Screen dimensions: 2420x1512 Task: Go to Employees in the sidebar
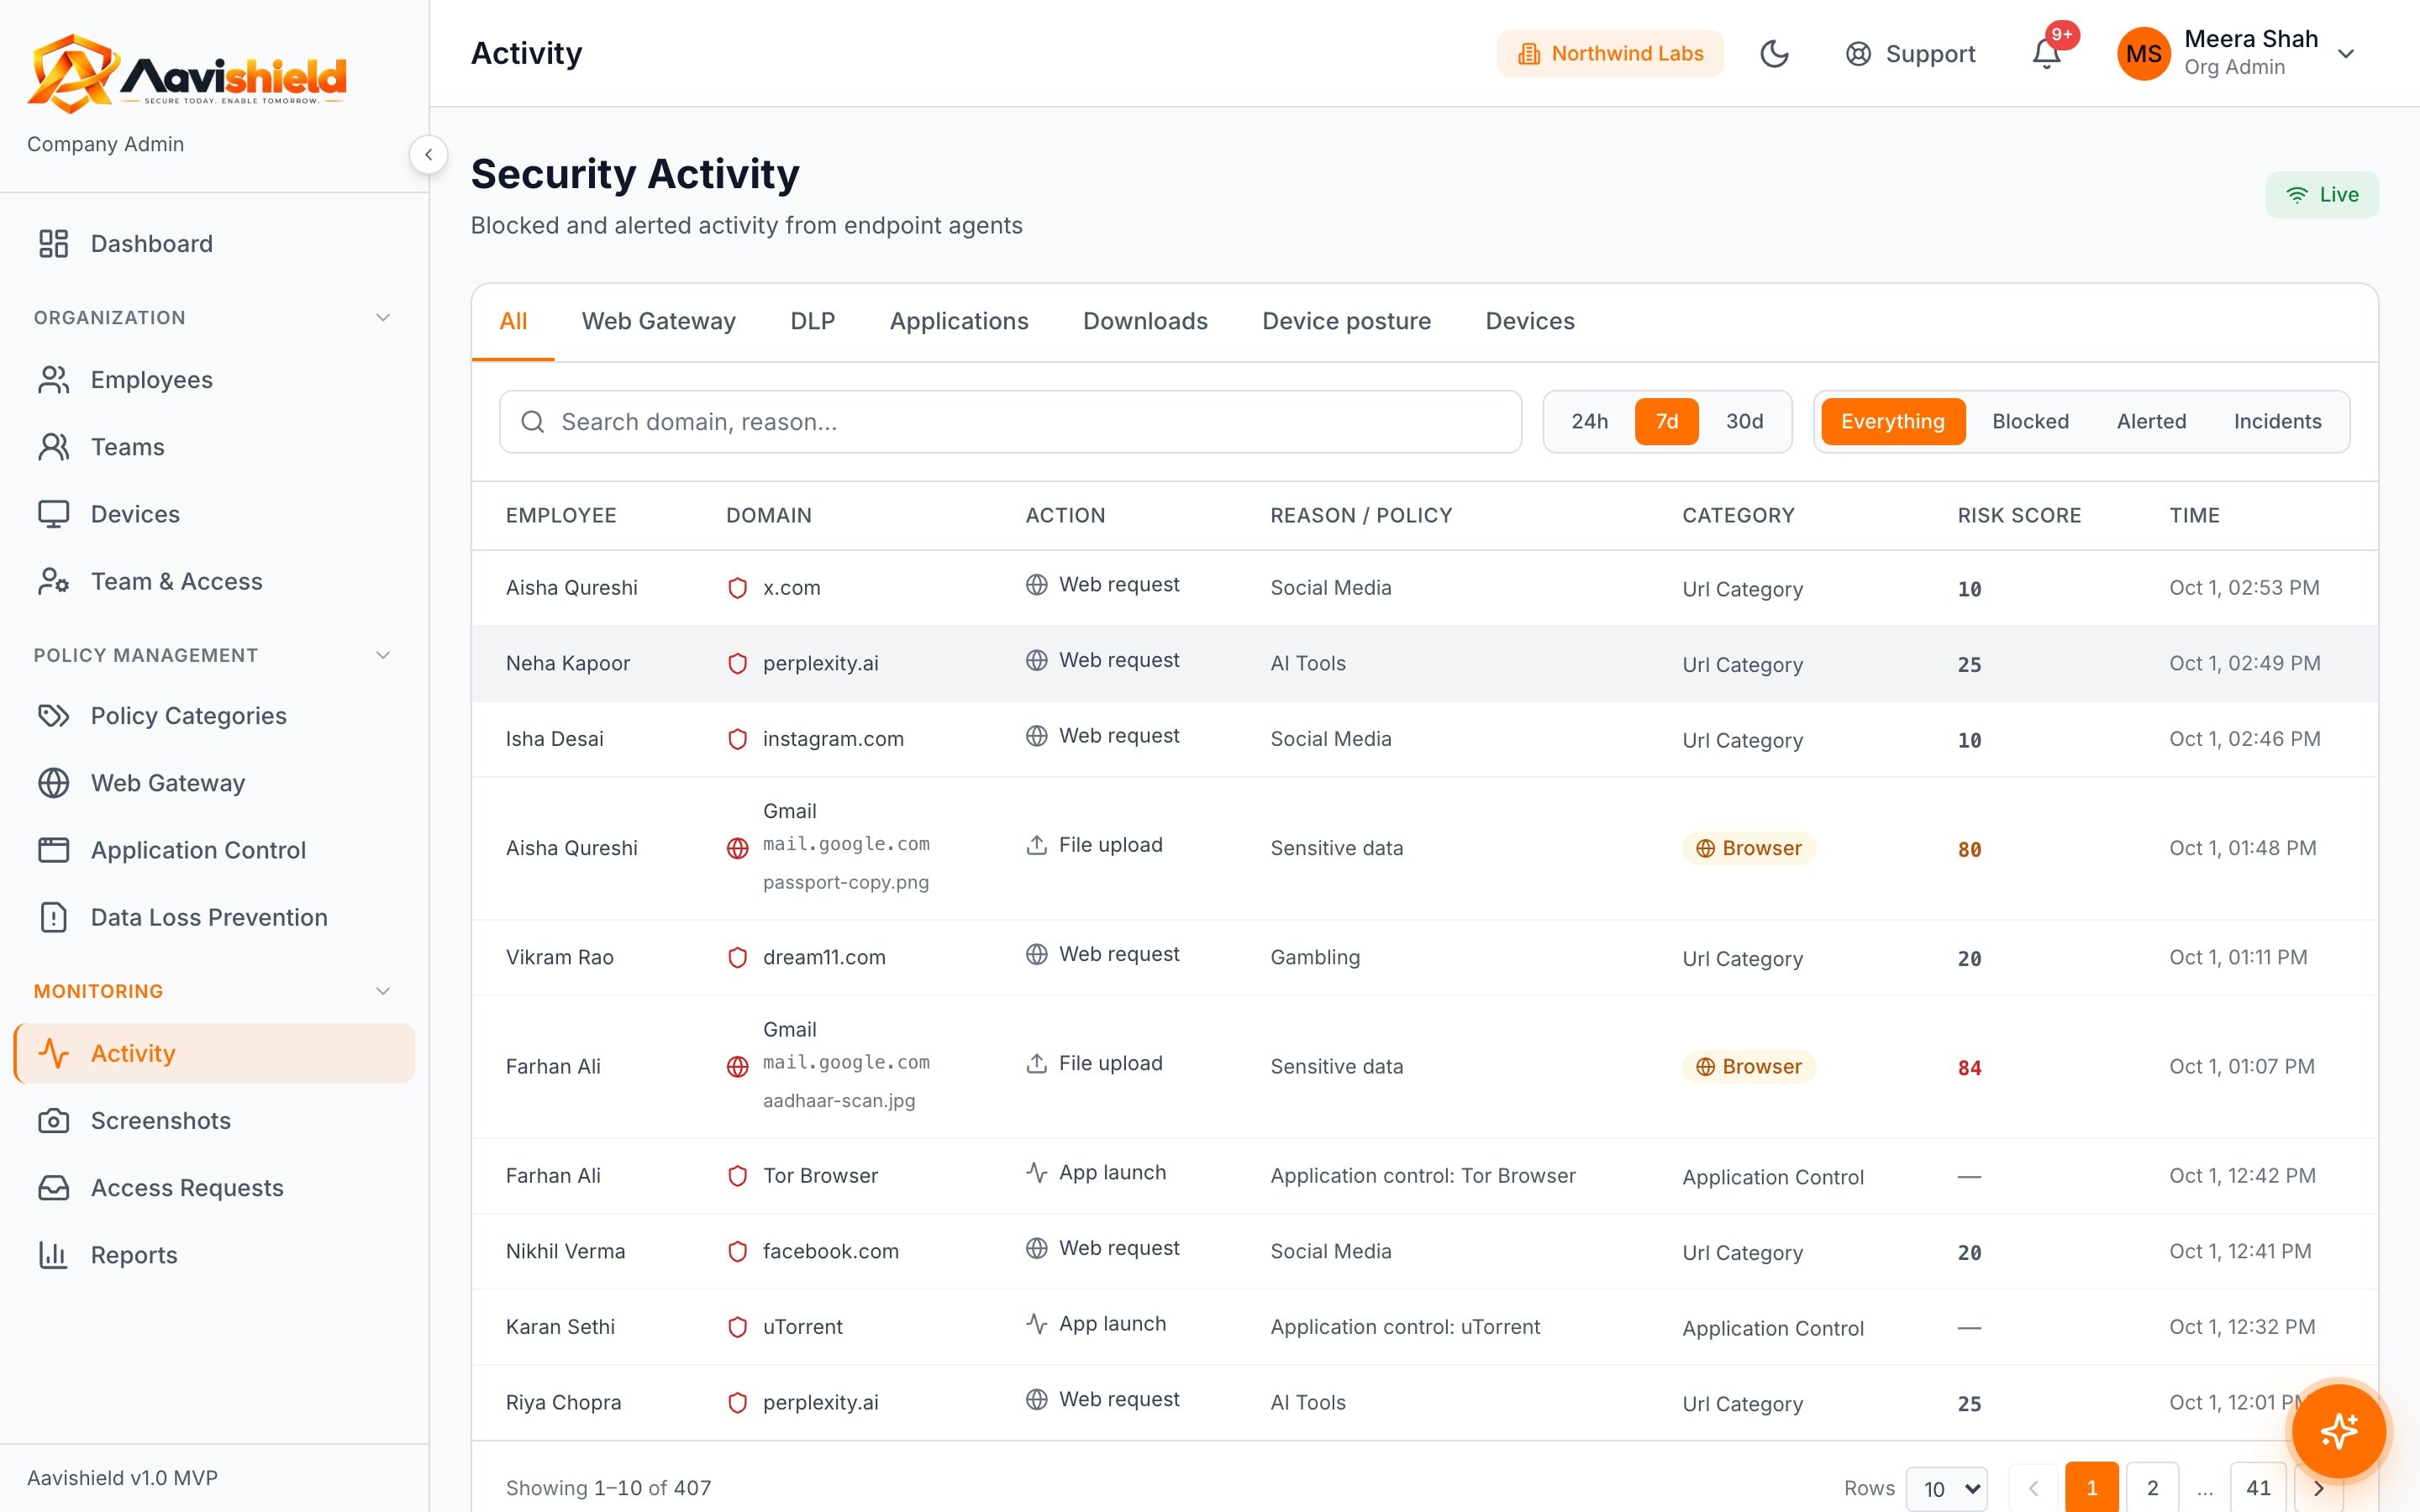214,380
